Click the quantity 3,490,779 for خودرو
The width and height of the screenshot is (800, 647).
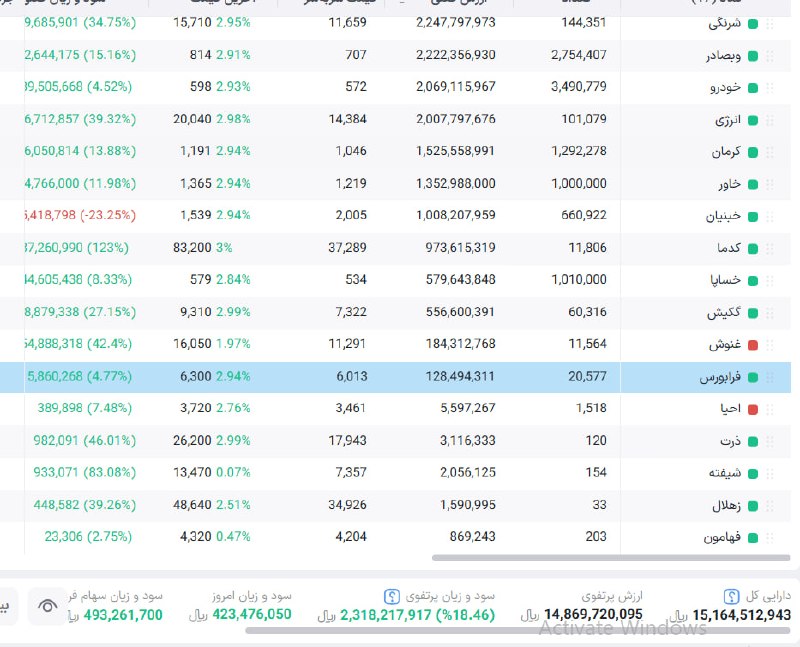pyautogui.click(x=579, y=86)
